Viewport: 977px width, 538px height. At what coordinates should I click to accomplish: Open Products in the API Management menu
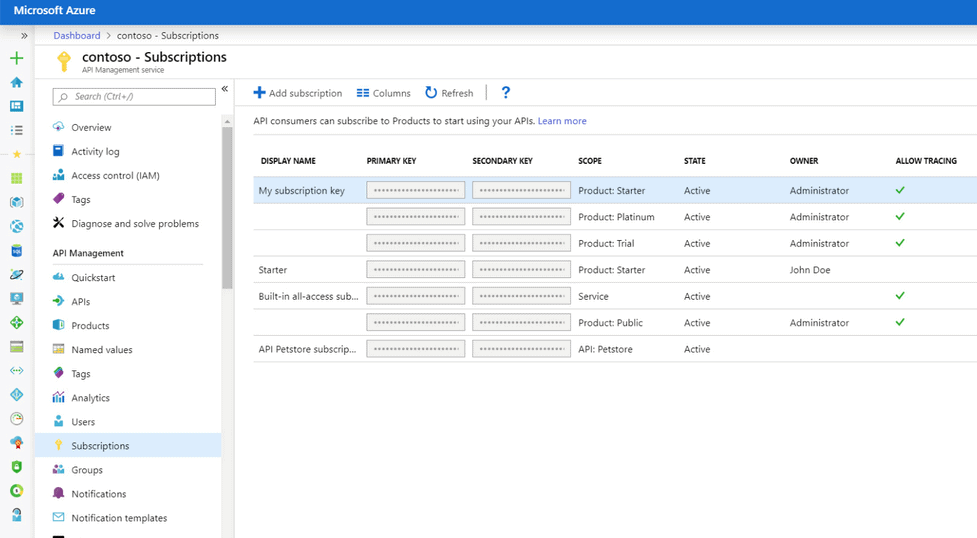pyautogui.click(x=90, y=326)
